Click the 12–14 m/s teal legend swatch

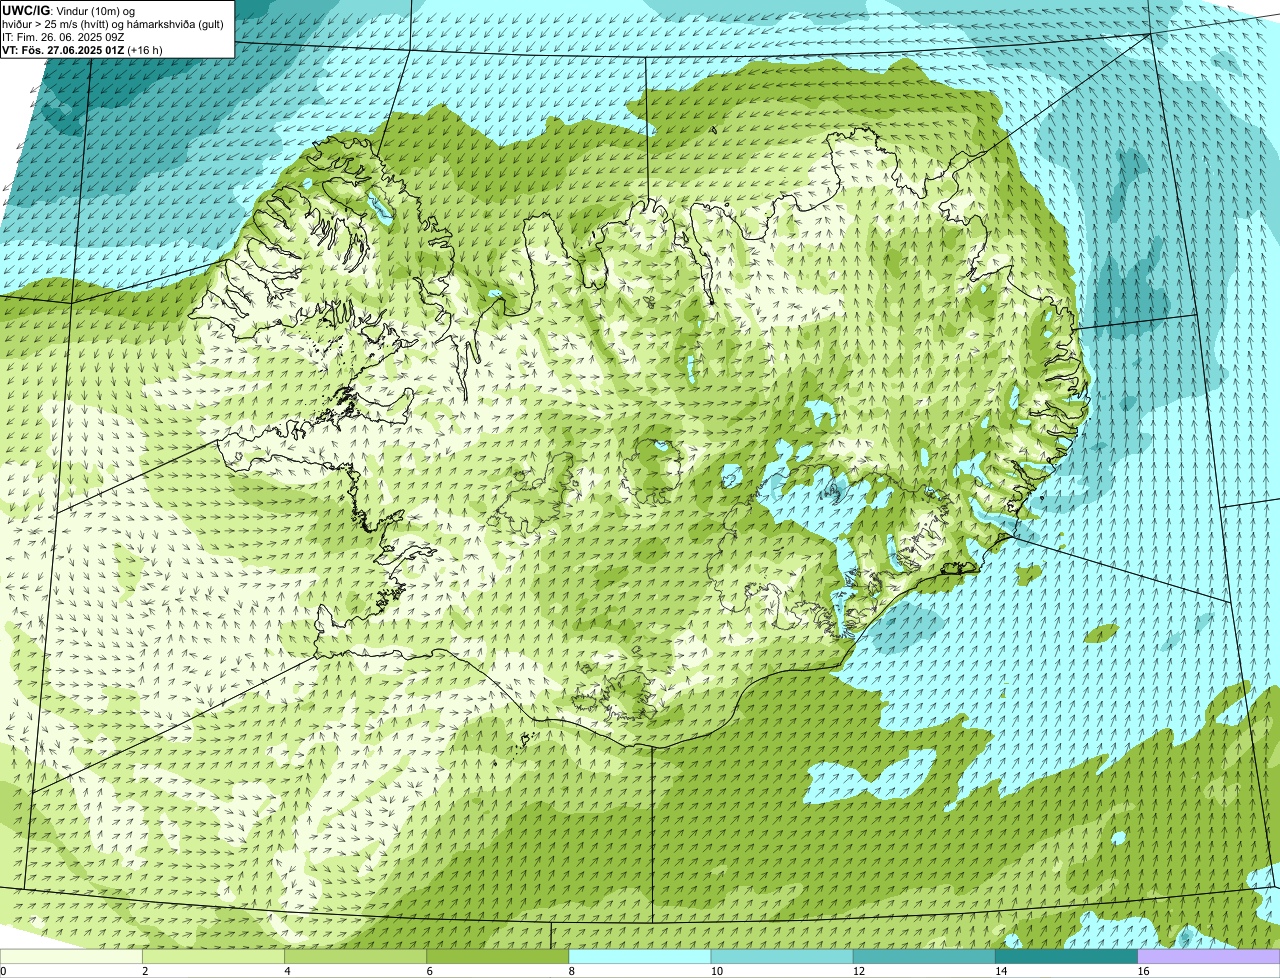point(924,957)
